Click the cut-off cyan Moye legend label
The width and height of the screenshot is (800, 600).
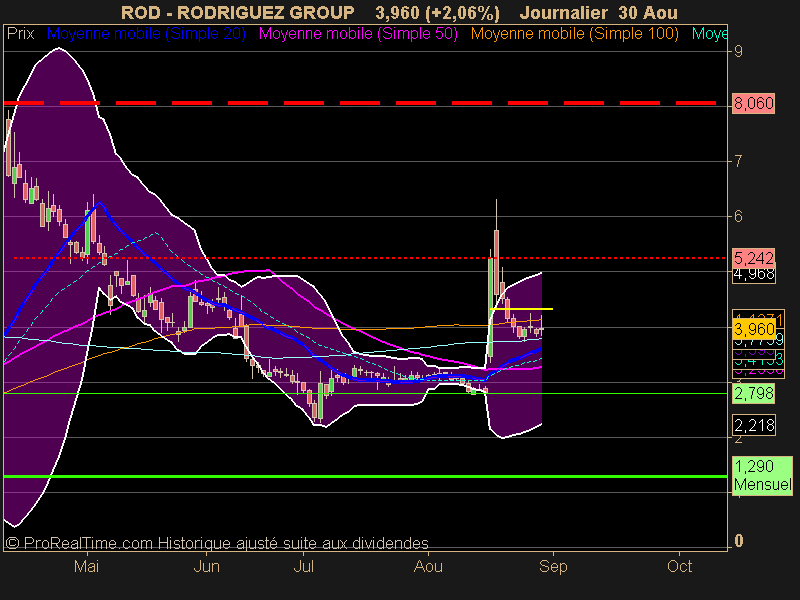pyautogui.click(x=709, y=34)
